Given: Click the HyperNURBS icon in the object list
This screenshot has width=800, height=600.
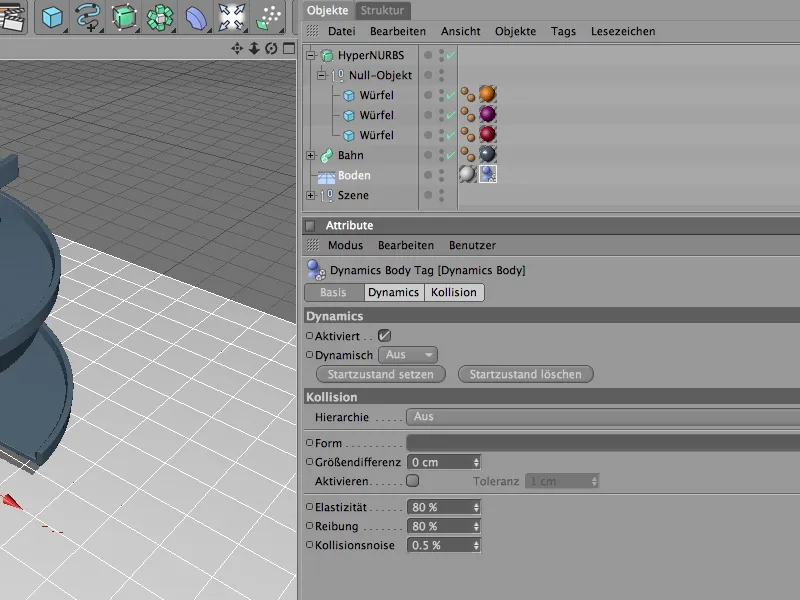Looking at the screenshot, I should (327, 55).
